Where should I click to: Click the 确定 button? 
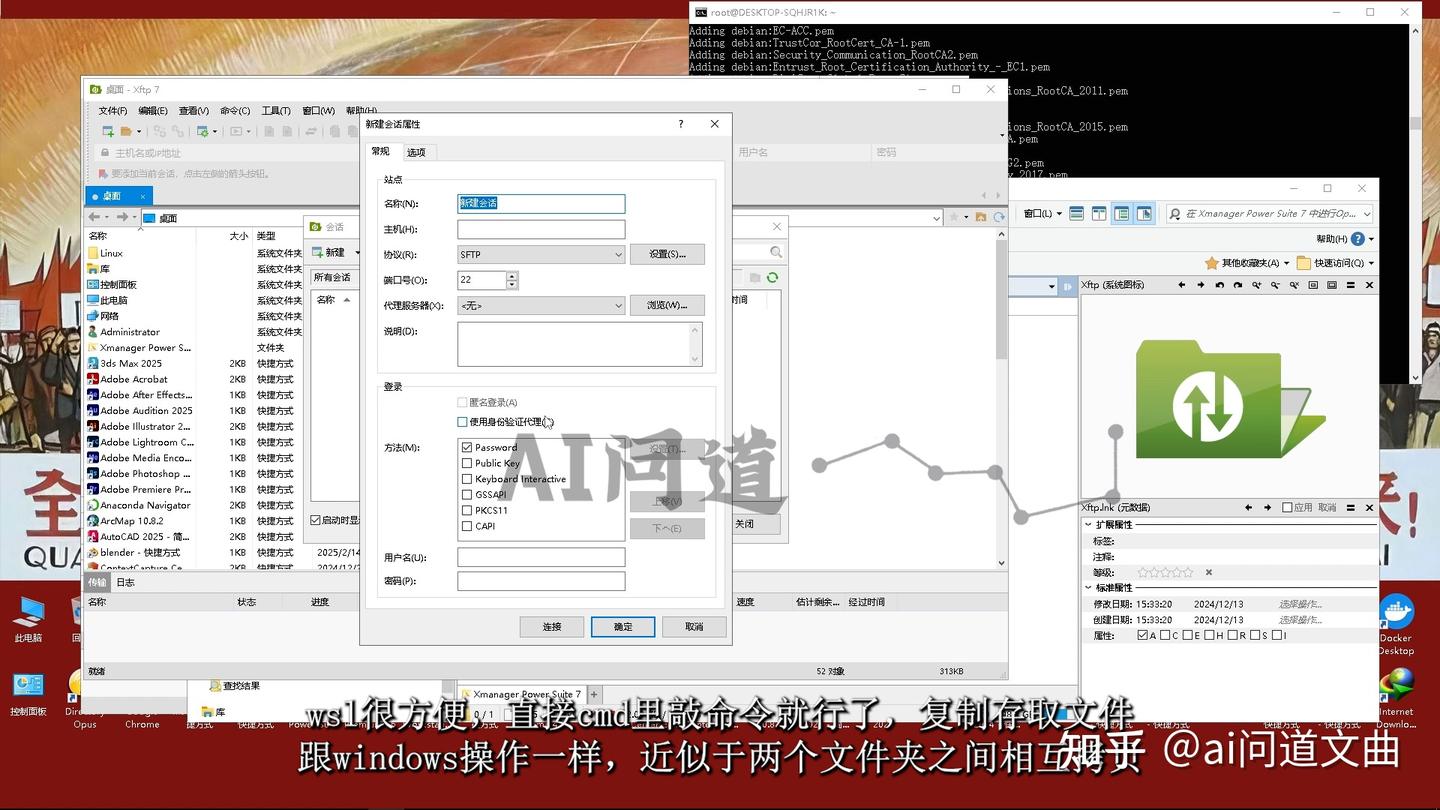[623, 627]
